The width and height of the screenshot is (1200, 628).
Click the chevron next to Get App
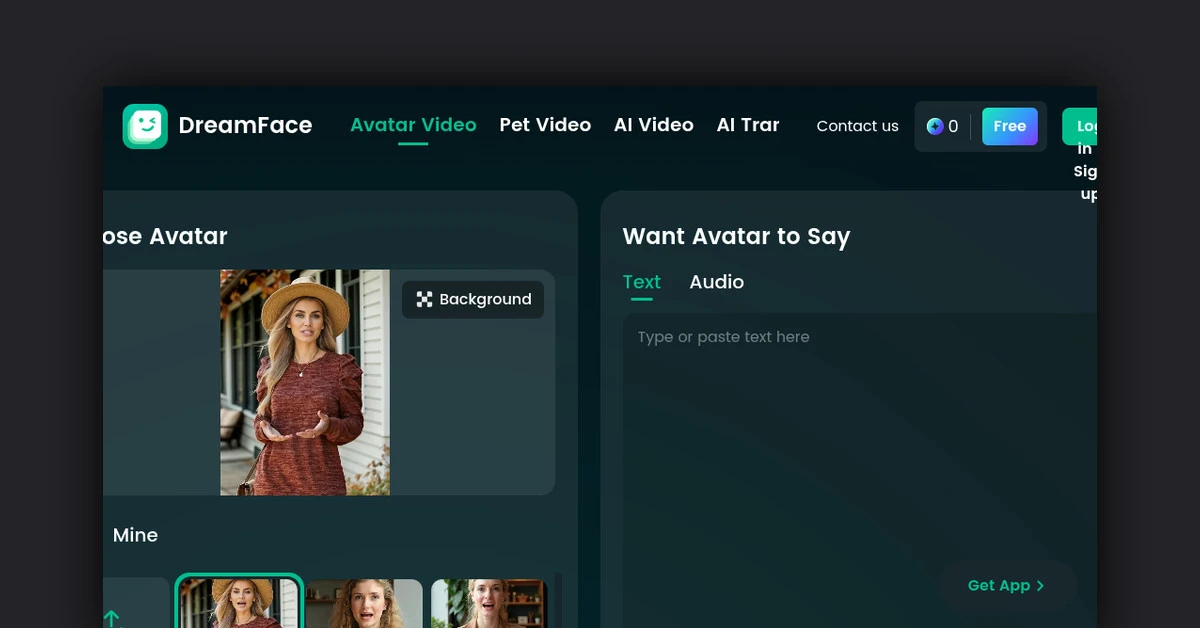[x=1041, y=586]
